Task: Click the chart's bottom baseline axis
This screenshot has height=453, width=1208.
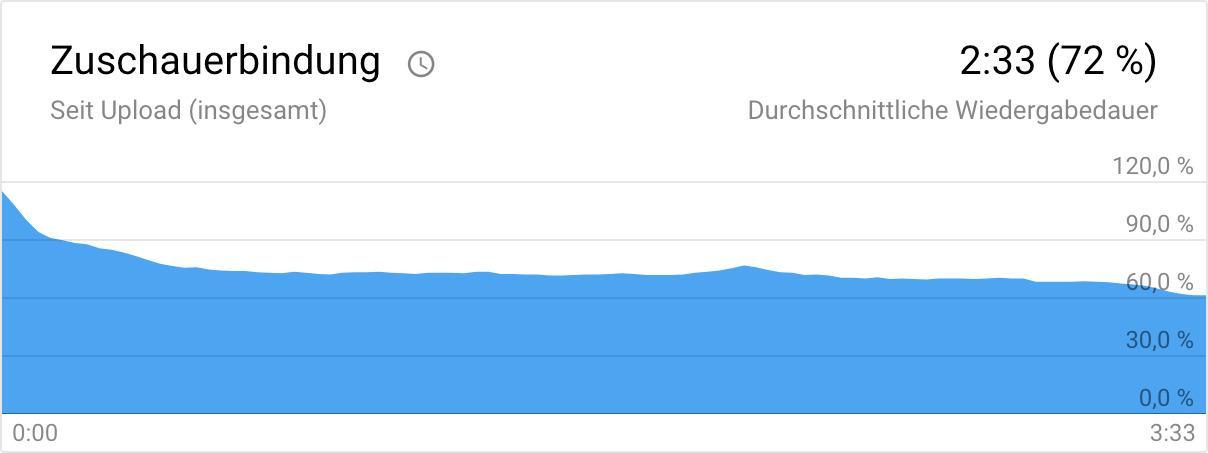Action: [600, 413]
